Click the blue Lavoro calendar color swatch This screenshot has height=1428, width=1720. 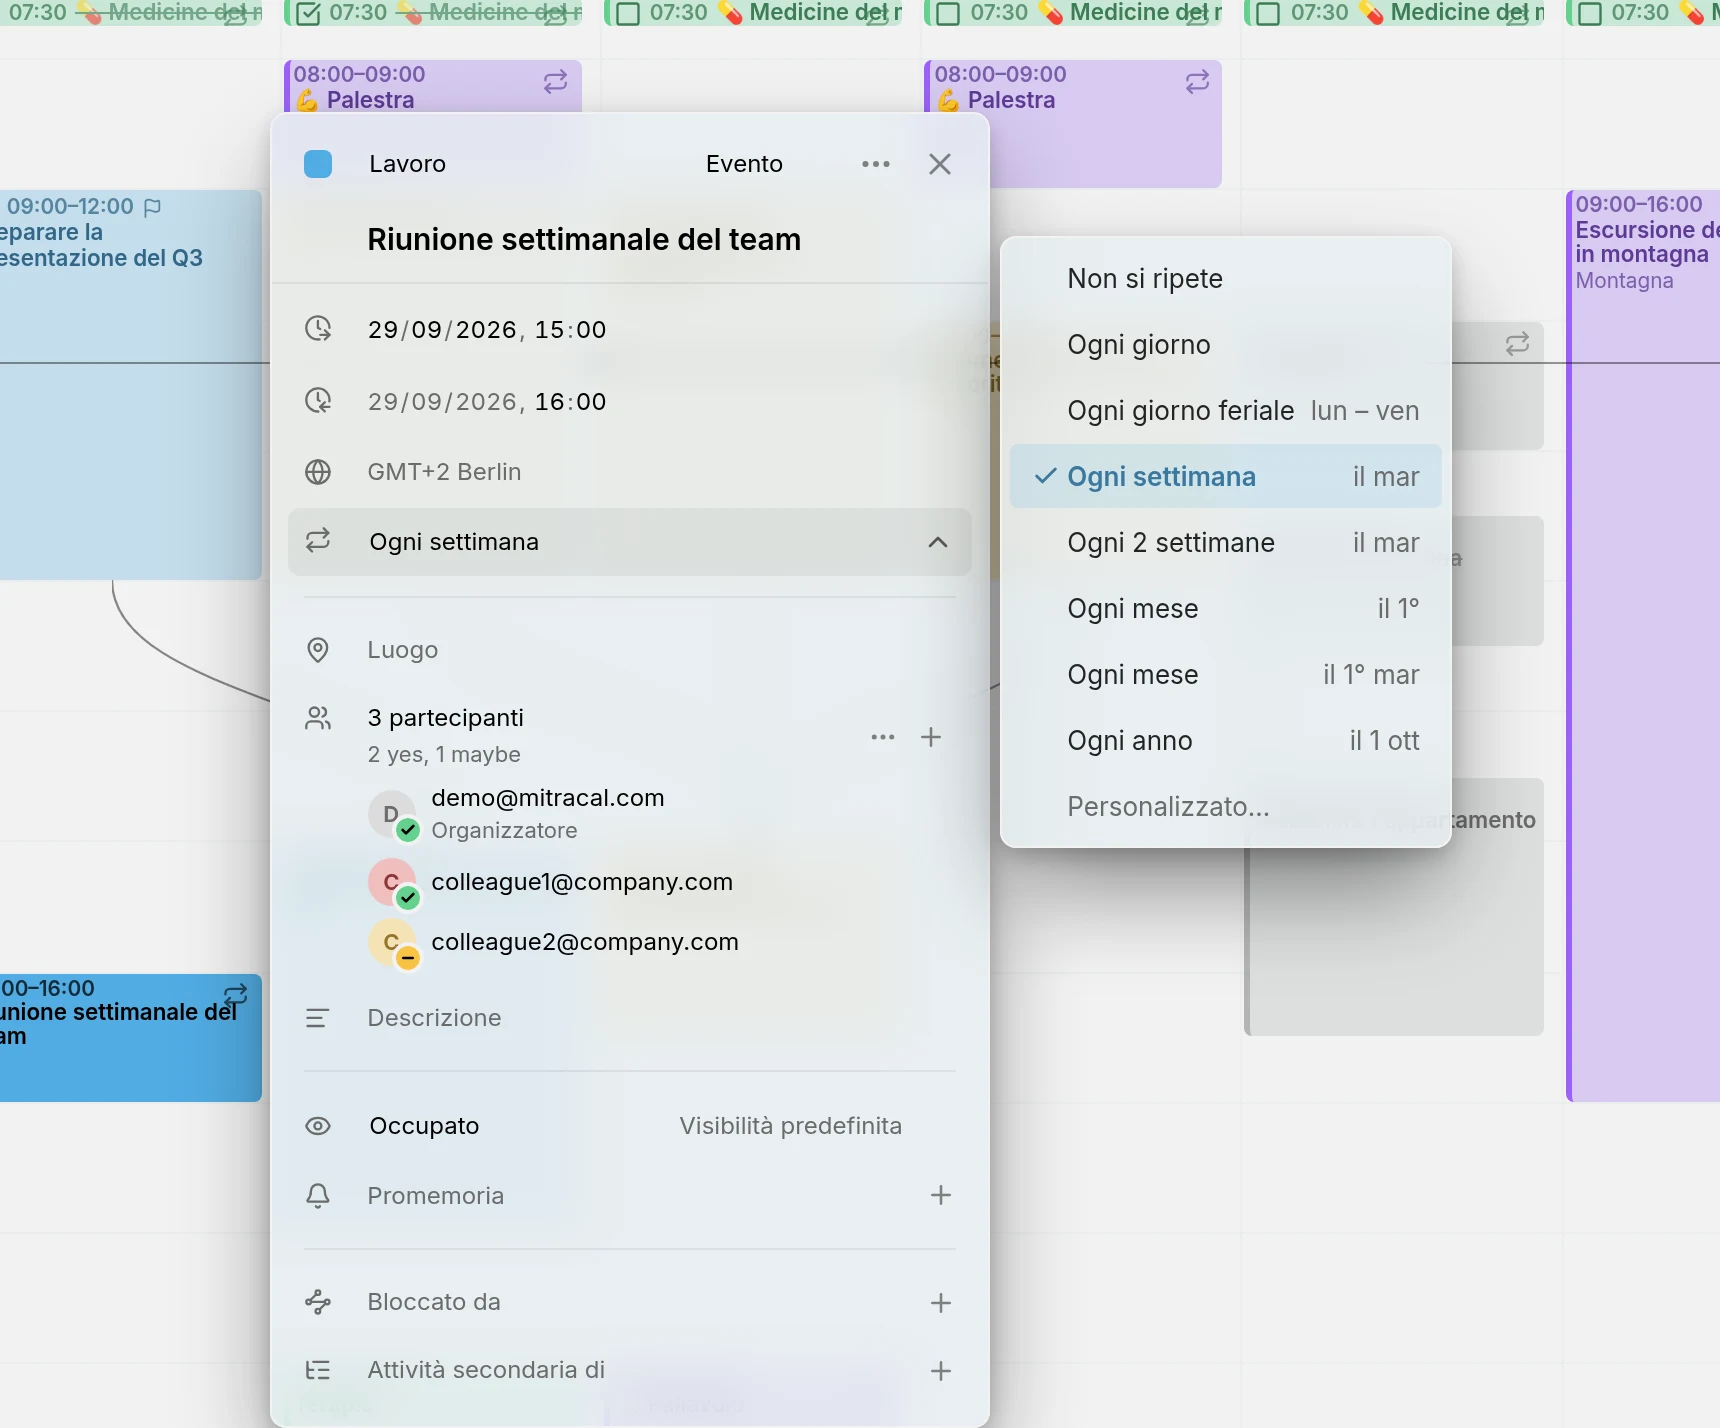(x=318, y=164)
